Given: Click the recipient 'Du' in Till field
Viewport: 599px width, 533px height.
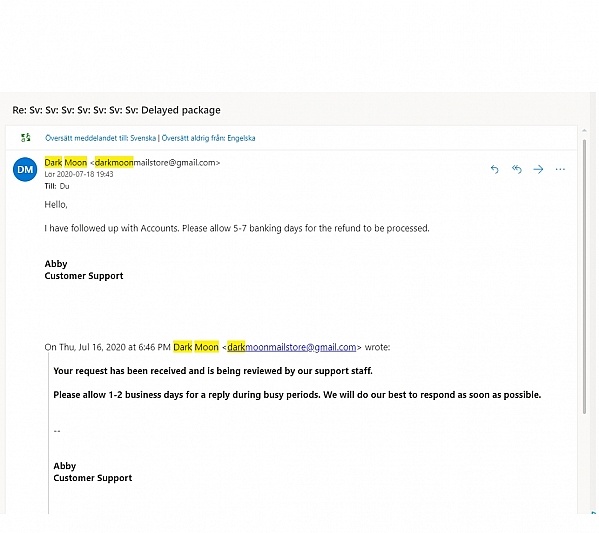Looking at the screenshot, I should click(64, 186).
